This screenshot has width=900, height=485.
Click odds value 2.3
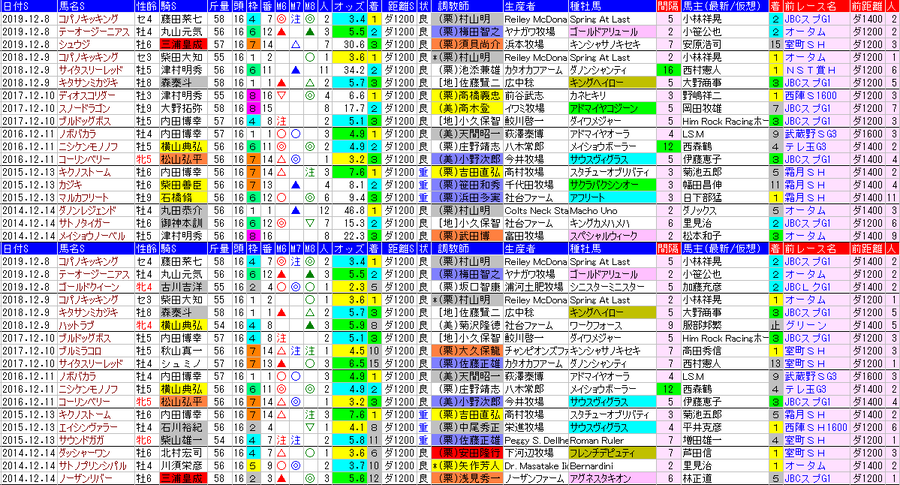pos(356,287)
